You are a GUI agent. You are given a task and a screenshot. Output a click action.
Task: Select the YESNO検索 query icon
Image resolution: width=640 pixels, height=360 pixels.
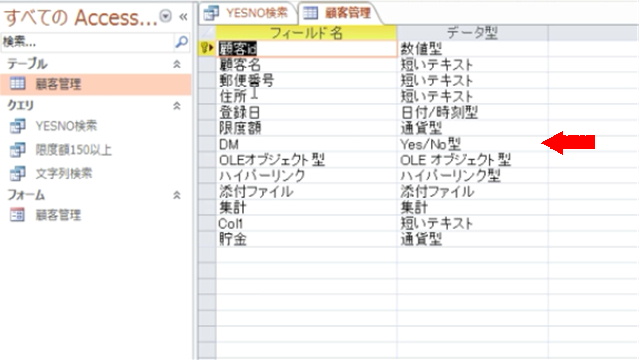(x=18, y=126)
